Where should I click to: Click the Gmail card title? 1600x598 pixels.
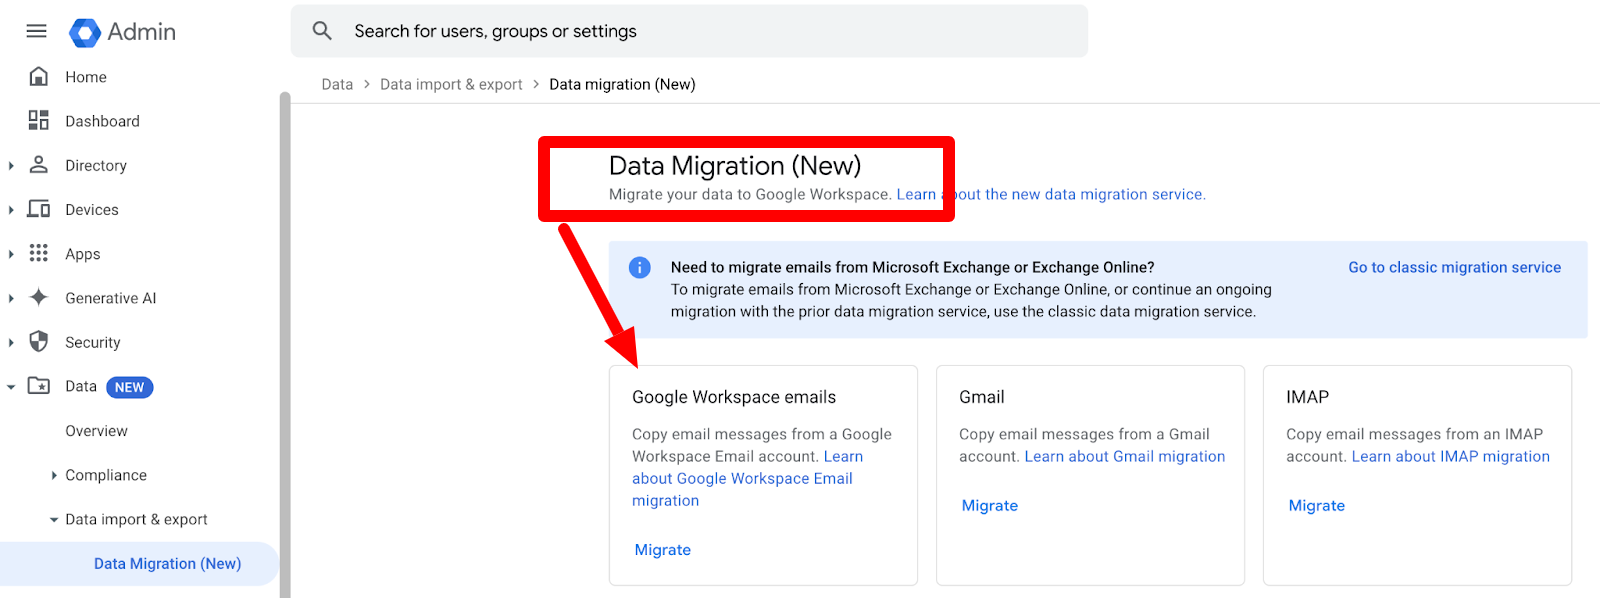point(982,397)
